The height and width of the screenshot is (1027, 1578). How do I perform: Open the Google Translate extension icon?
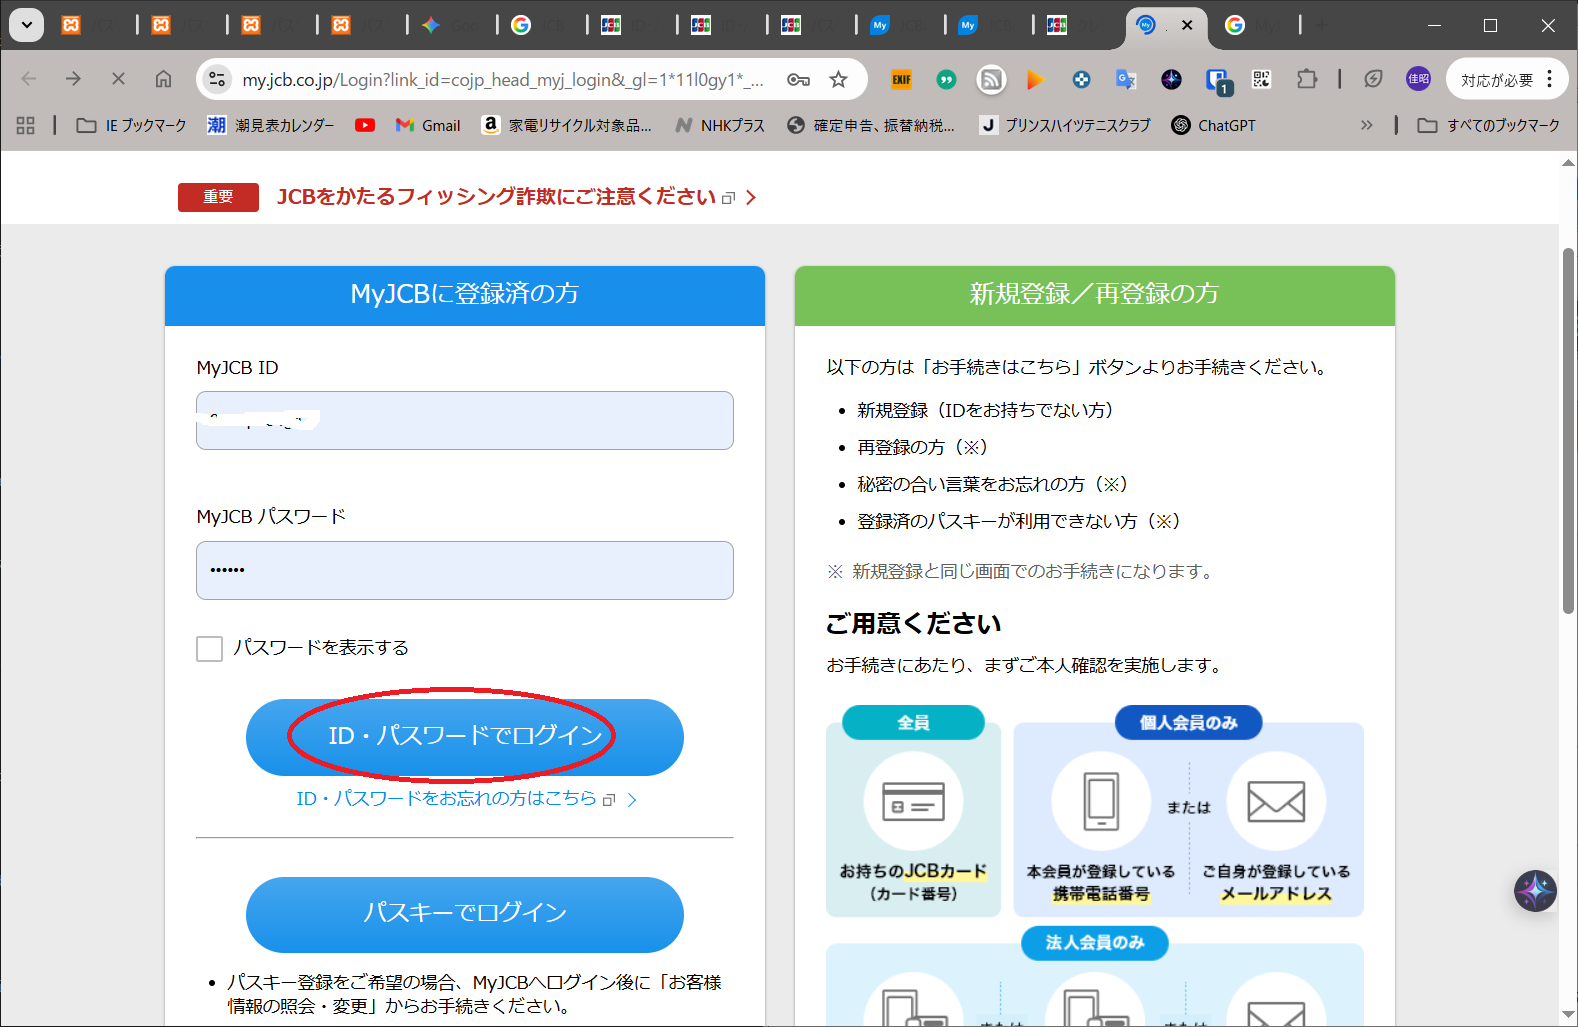pyautogui.click(x=1126, y=80)
